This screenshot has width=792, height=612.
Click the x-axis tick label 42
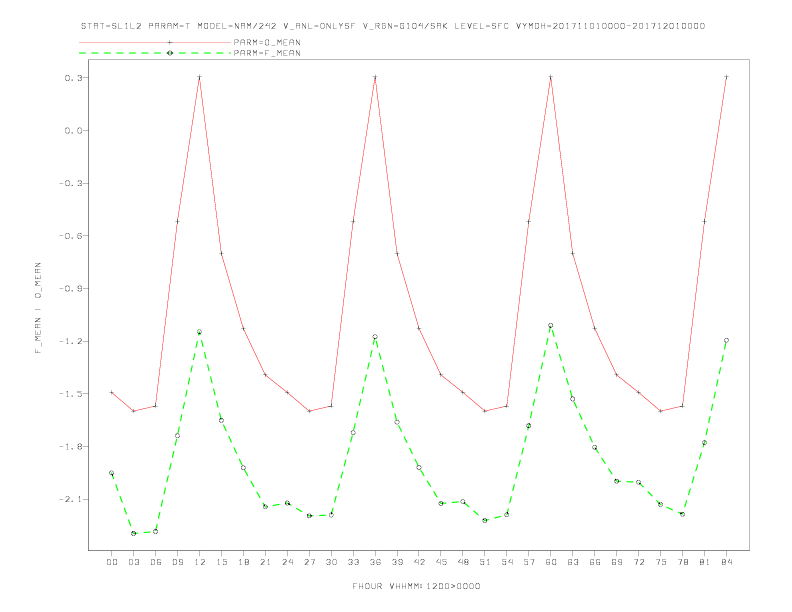tap(419, 562)
